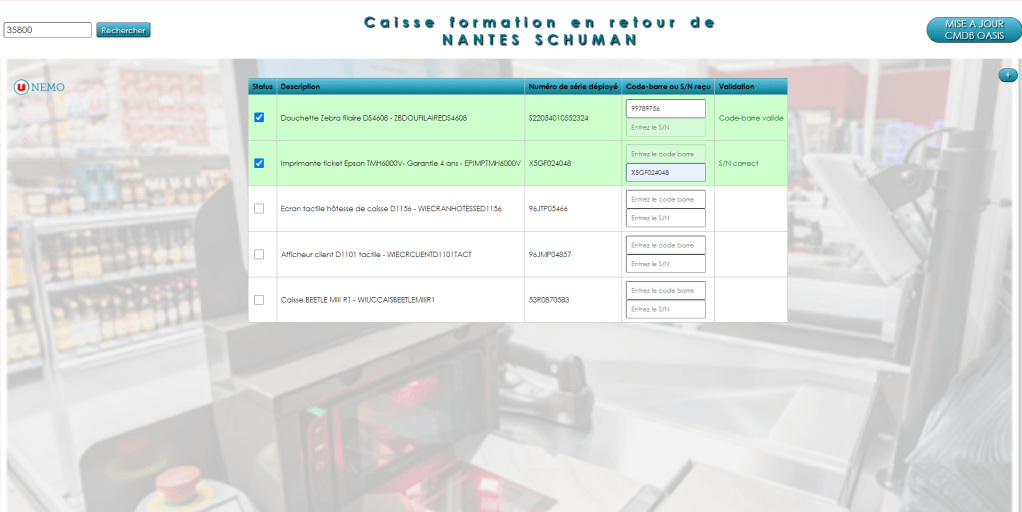Image resolution: width=1022 pixels, height=512 pixels.
Task: Click the barcode field for Imprimante Epson
Action: 665,154
